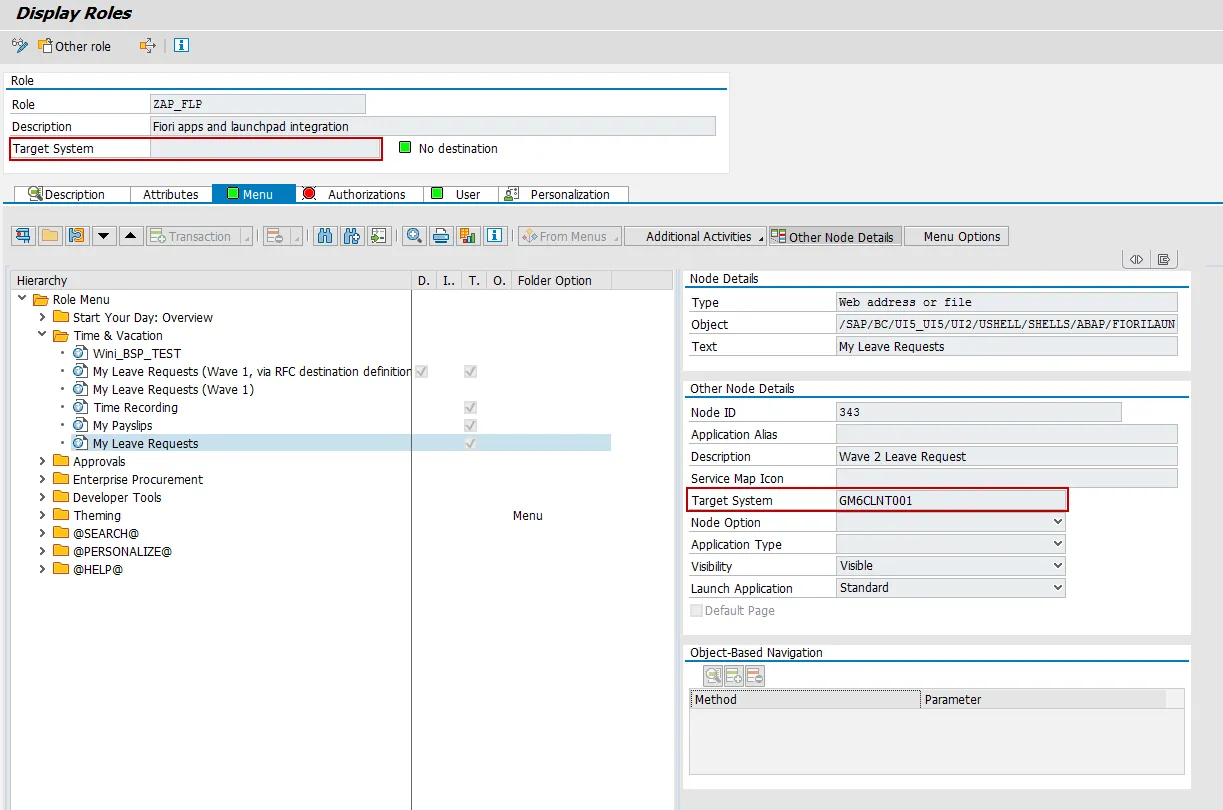Switch between display and change mode

18,45
